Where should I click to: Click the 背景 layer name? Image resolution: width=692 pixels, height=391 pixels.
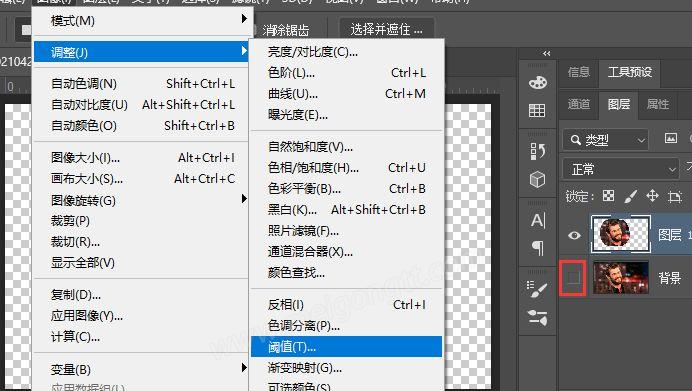tap(670, 278)
